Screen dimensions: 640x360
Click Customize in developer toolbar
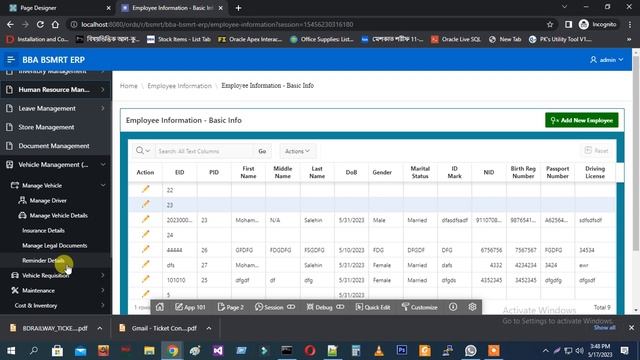419,307
